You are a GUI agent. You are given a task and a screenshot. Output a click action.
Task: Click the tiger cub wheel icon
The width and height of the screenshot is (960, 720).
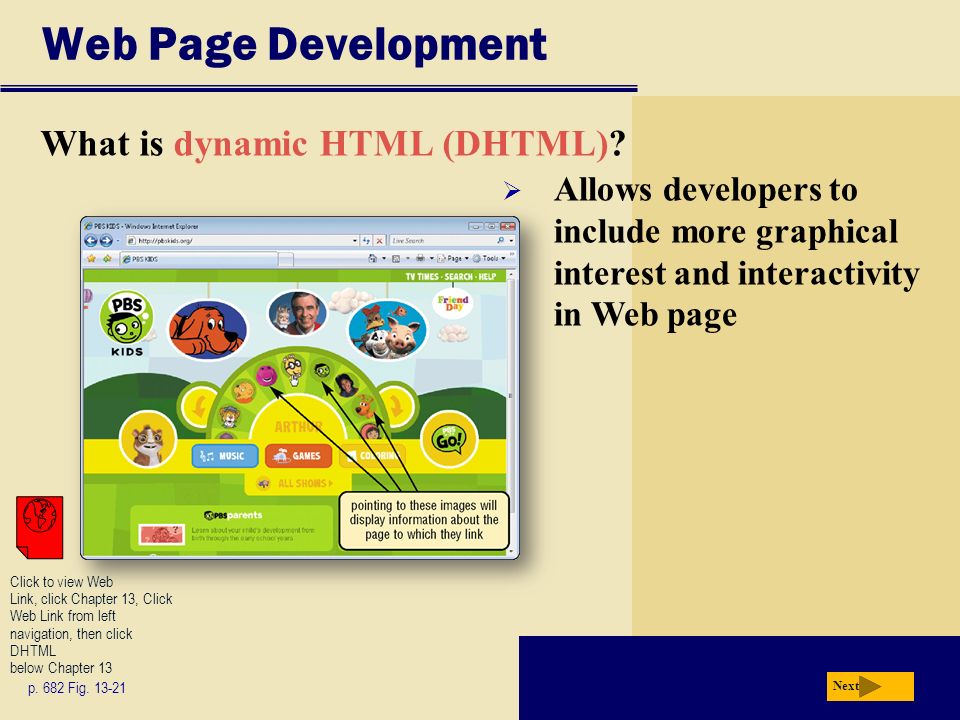coord(230,418)
